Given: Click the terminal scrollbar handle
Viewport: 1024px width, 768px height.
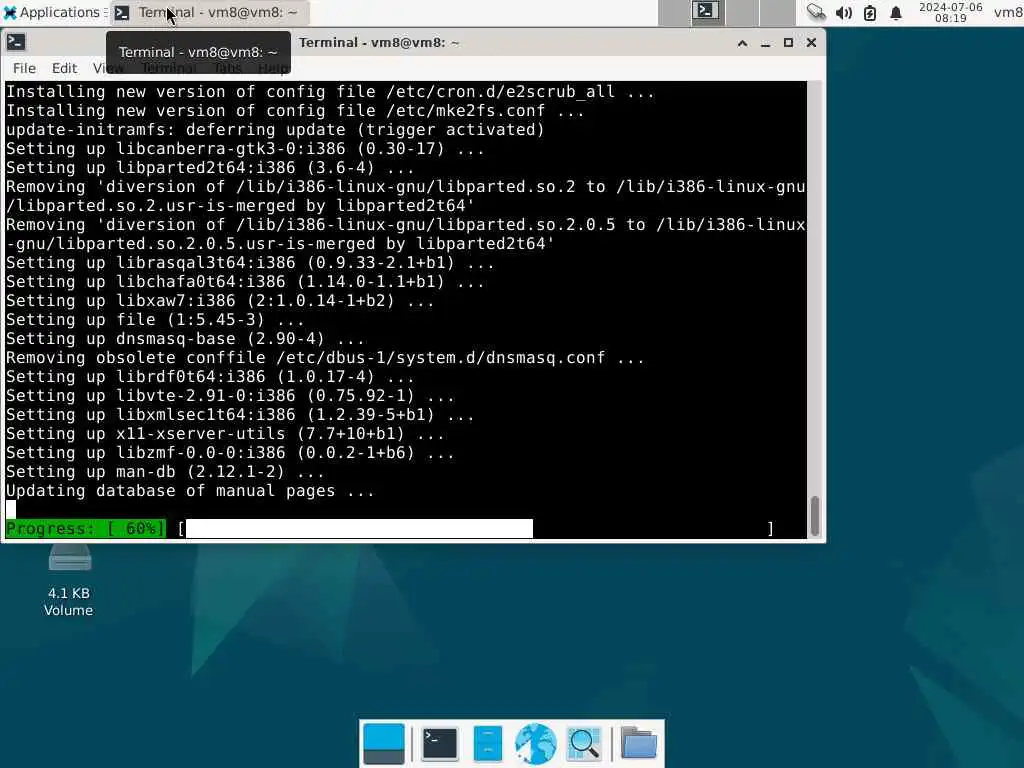Looking at the screenshot, I should 814,516.
